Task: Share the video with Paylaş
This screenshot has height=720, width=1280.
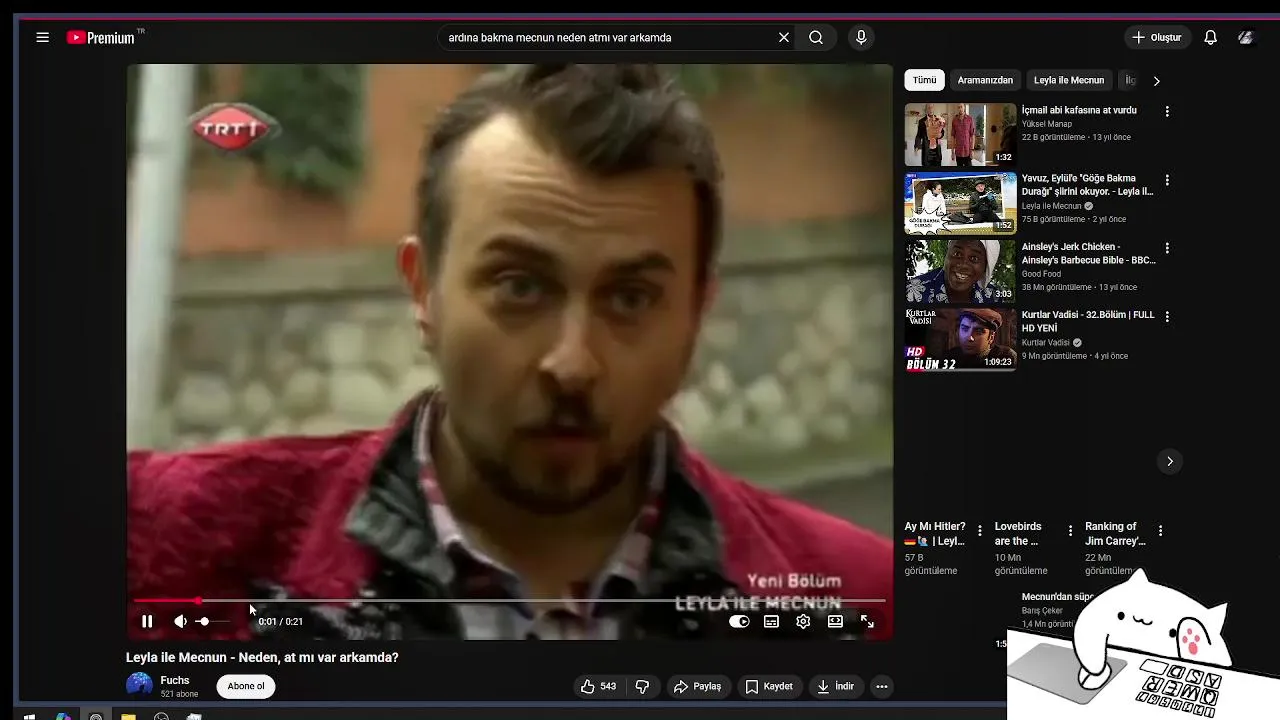Action: click(x=698, y=686)
